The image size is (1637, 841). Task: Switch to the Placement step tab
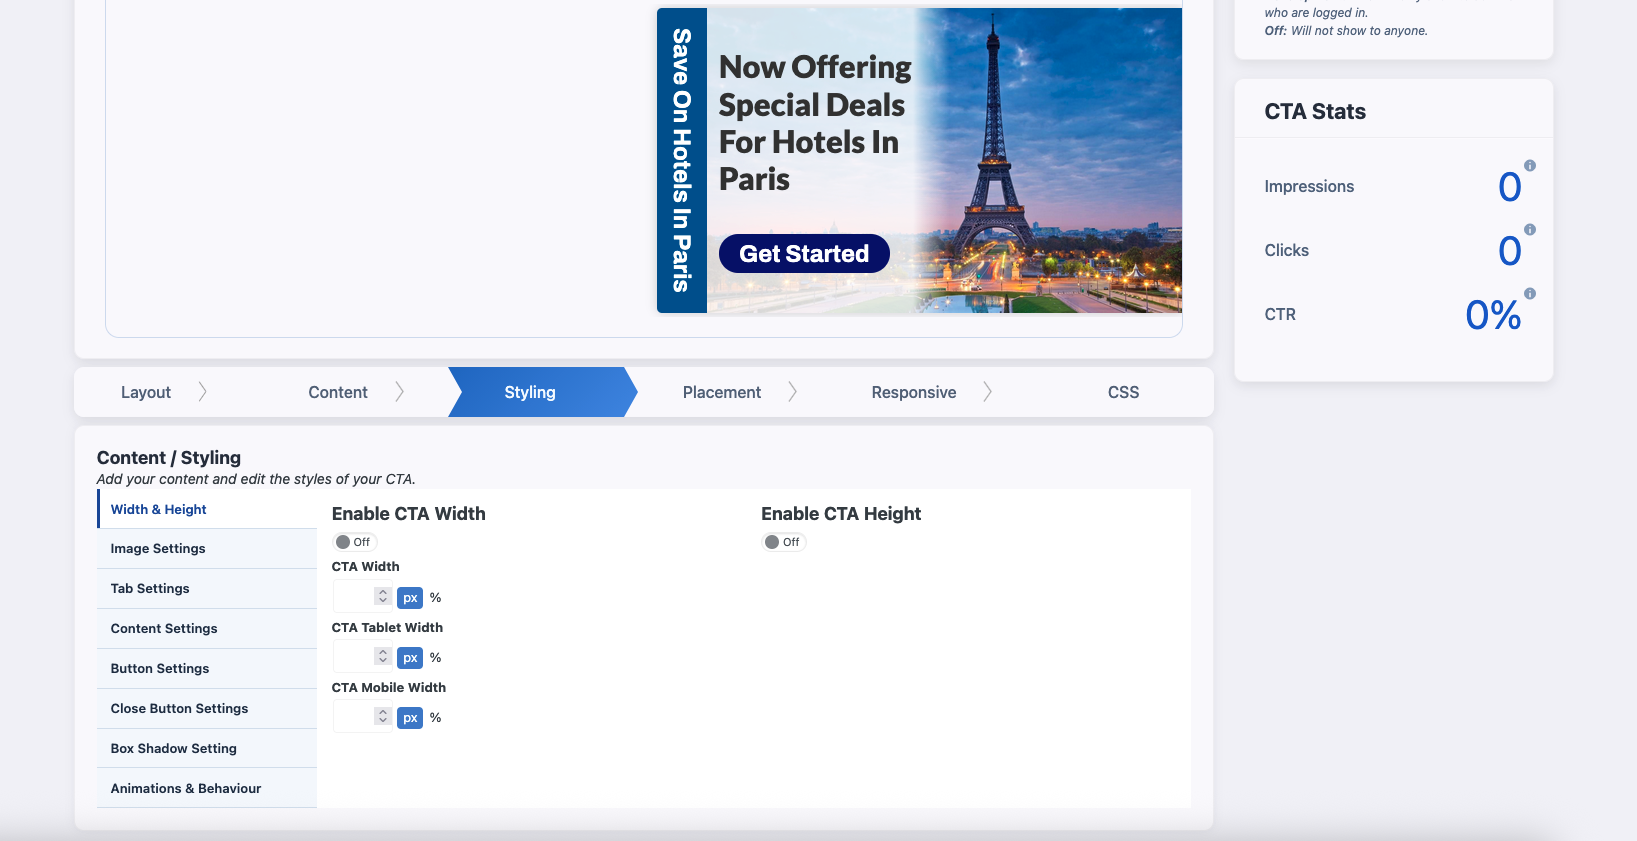[721, 392]
